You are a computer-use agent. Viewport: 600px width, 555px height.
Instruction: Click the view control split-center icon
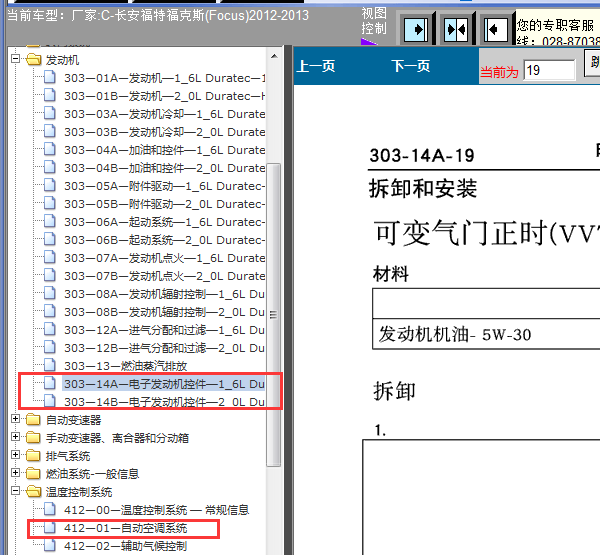pos(456,29)
